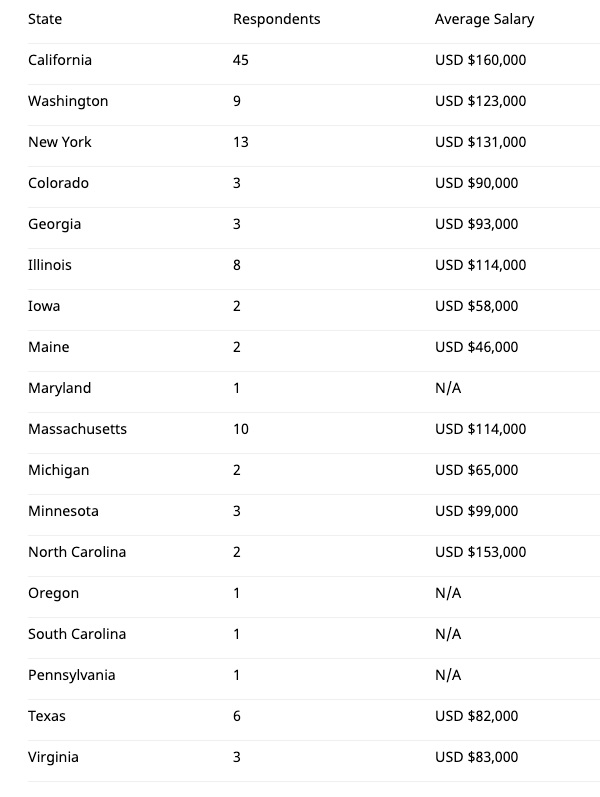Click the Average Salary column header
Viewport: 600px width, 797px height.
[x=485, y=20]
